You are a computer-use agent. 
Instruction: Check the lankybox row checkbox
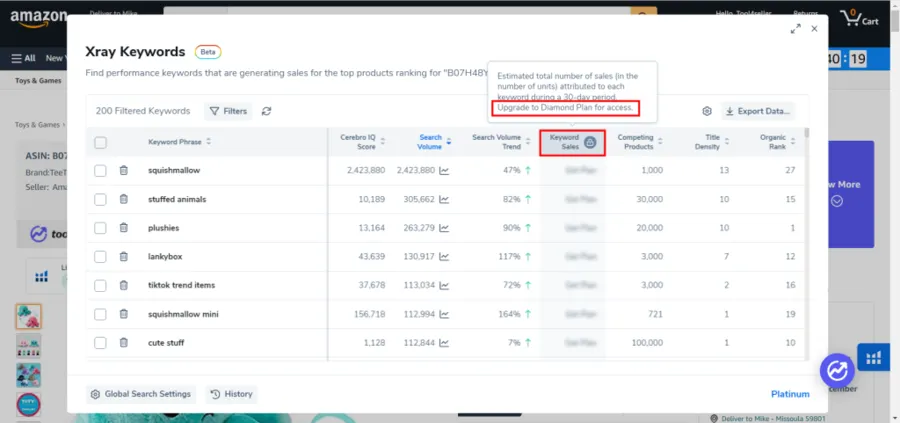tap(100, 257)
